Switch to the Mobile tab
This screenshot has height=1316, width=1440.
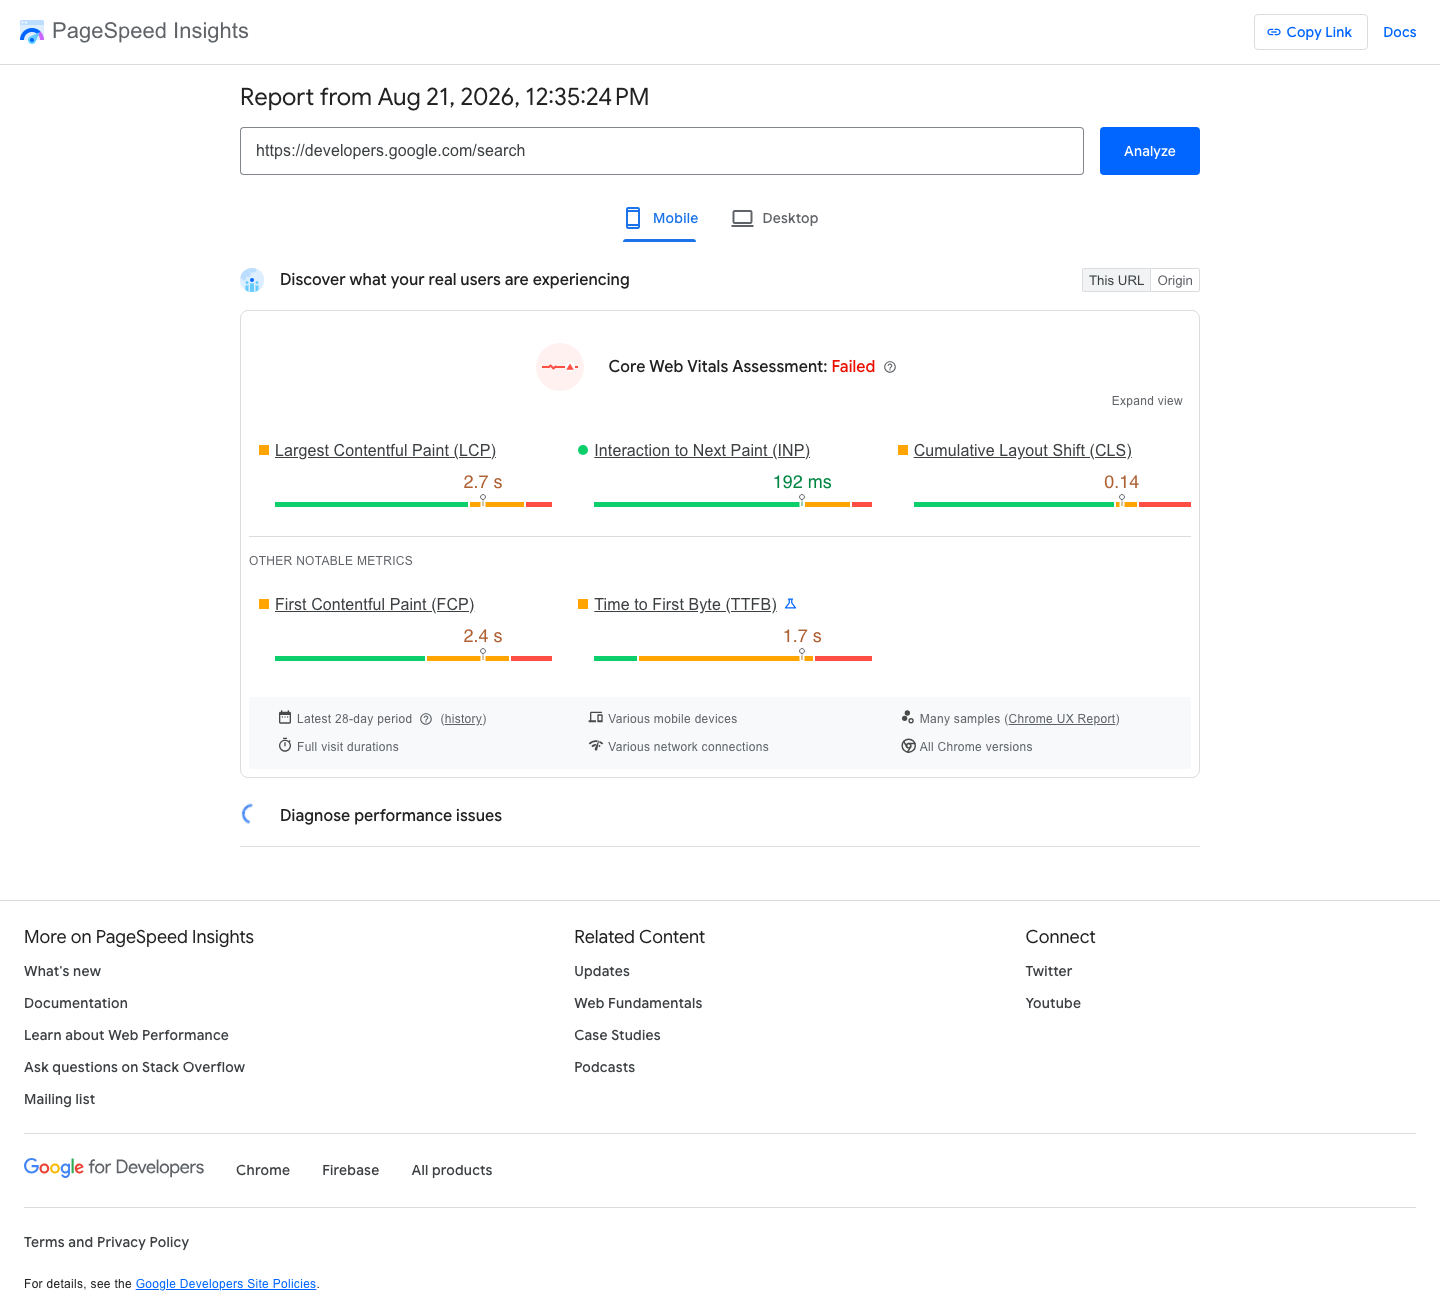(x=660, y=218)
